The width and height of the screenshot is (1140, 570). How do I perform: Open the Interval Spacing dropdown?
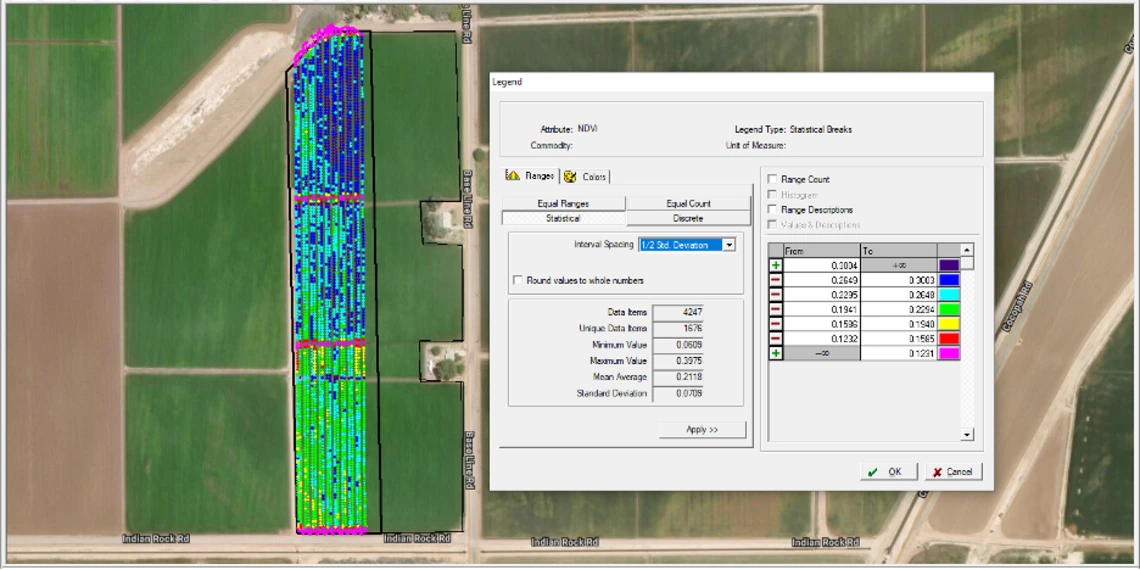(729, 245)
